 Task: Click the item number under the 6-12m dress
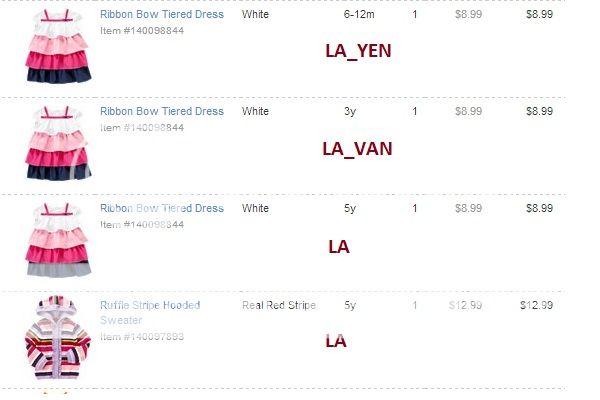142,31
